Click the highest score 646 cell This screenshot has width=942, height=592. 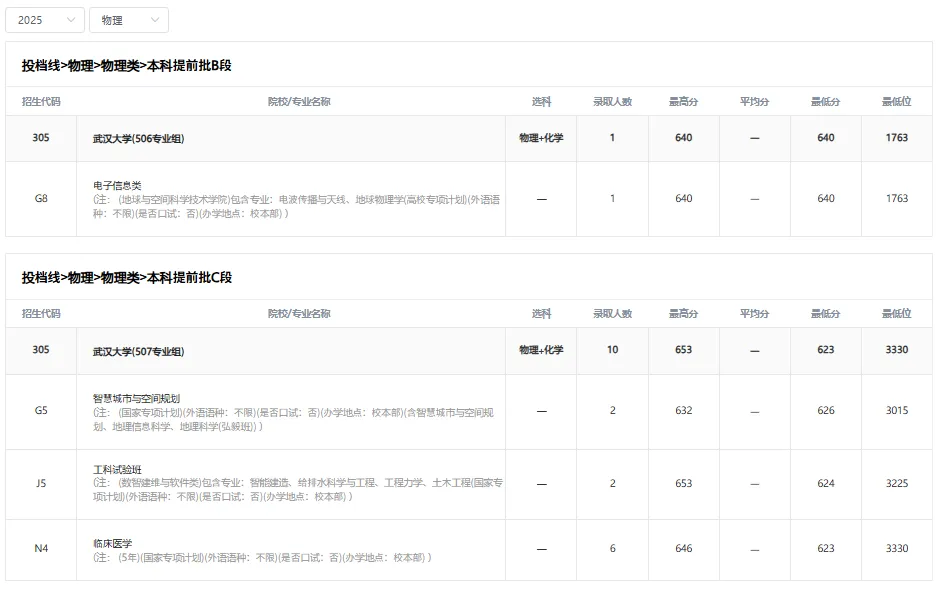coord(684,548)
